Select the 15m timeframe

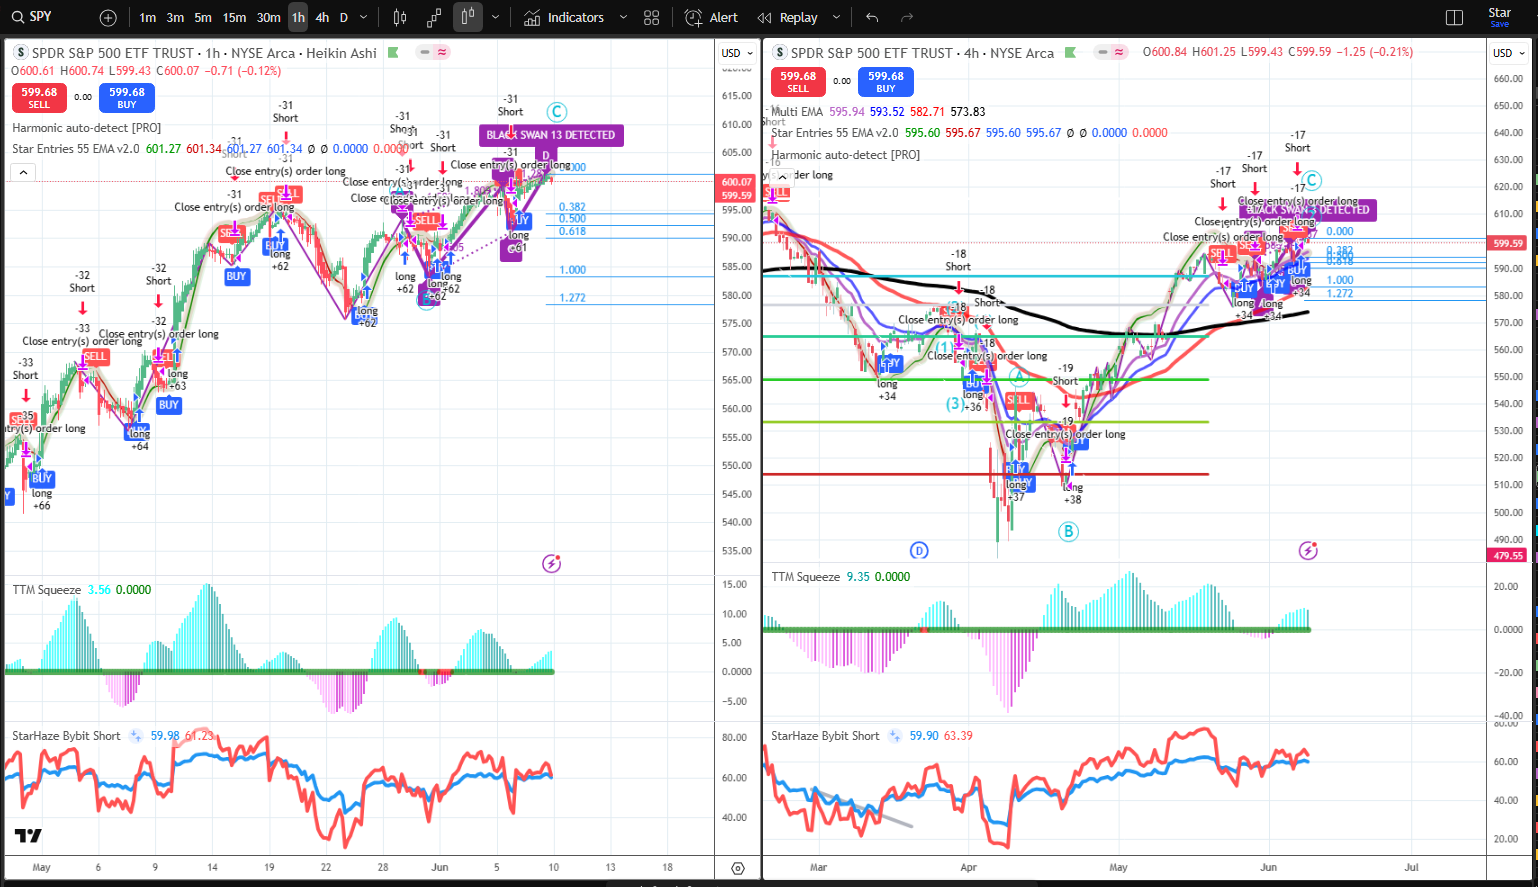(234, 18)
